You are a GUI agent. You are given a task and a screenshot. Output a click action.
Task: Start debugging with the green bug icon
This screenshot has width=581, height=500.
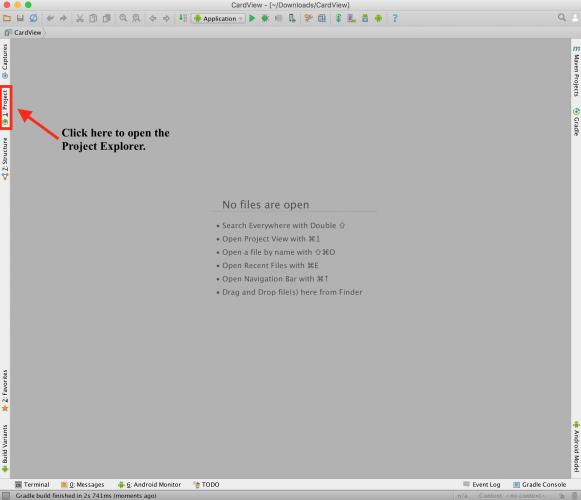tap(265, 18)
